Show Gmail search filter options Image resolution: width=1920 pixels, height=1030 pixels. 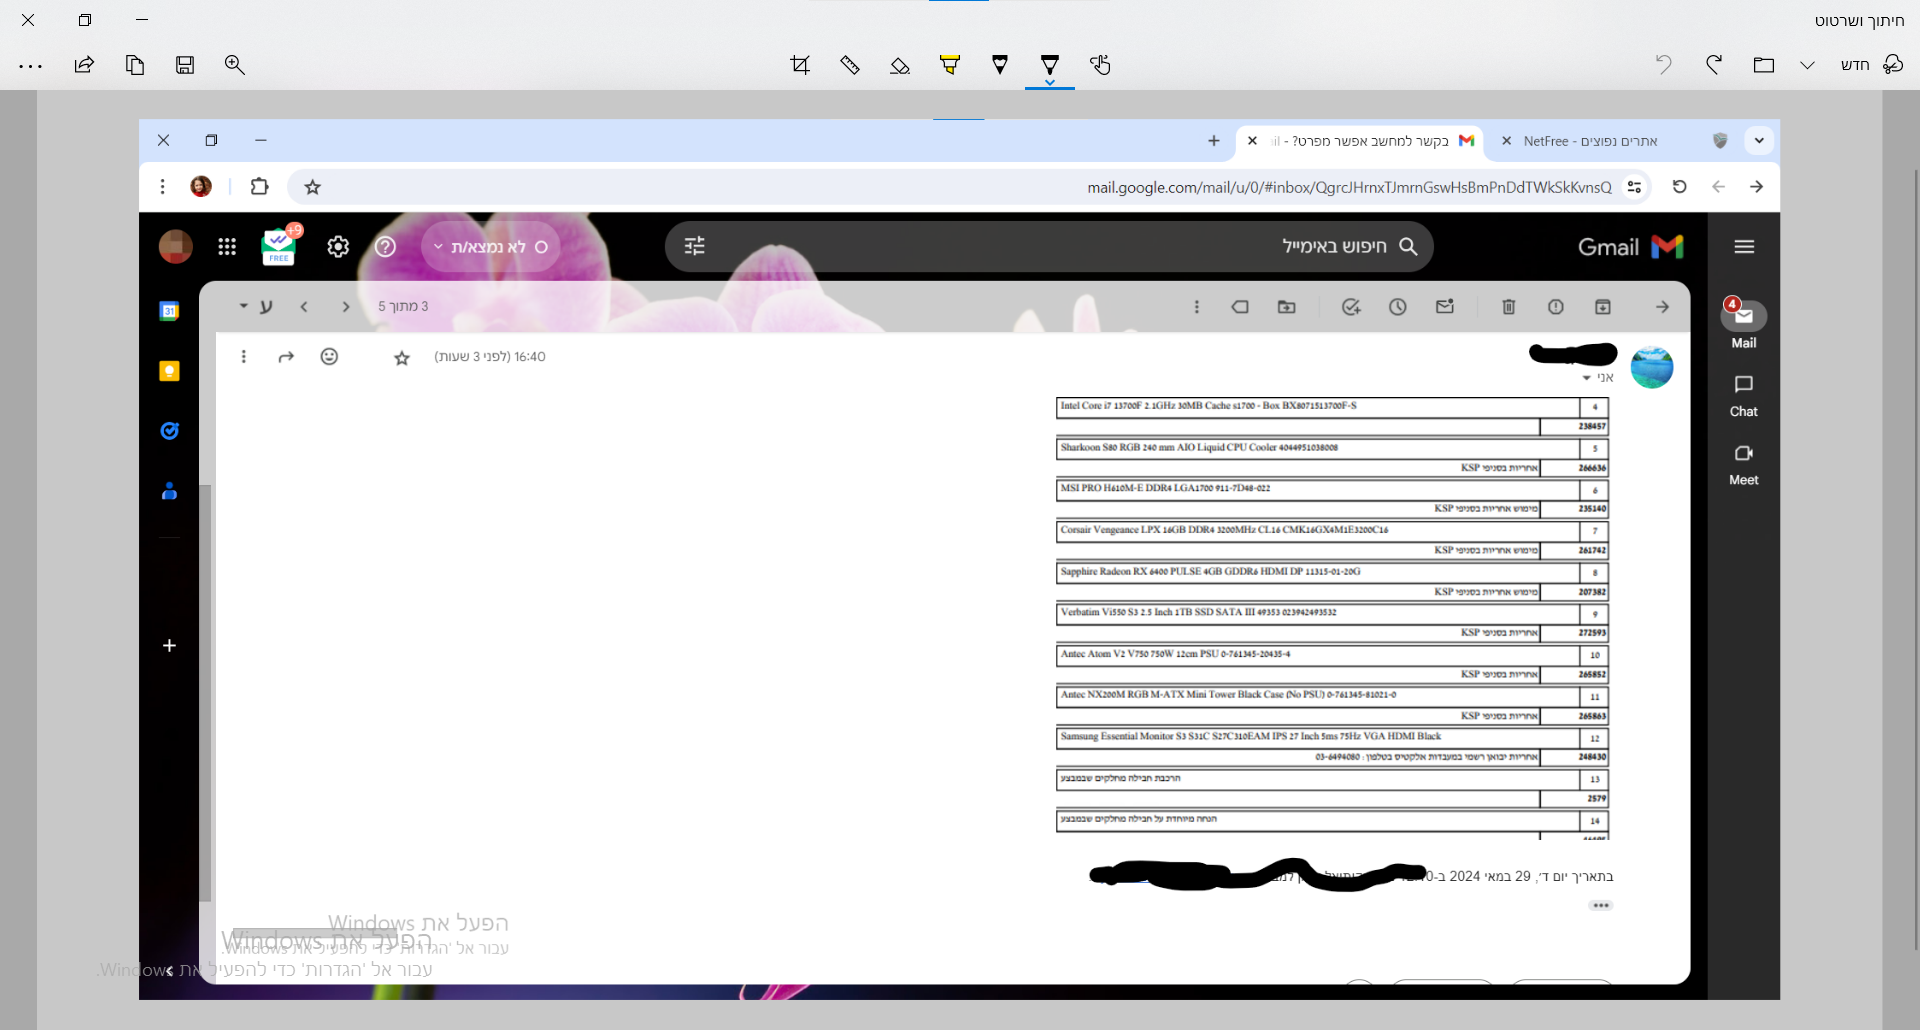(x=695, y=247)
